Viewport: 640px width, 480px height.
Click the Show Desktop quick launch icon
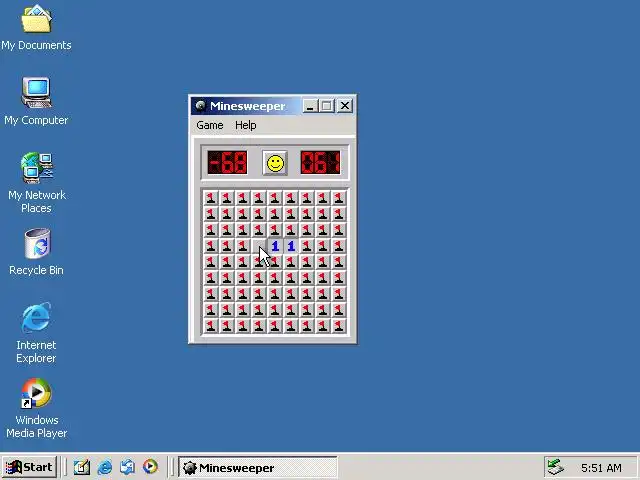(82, 467)
